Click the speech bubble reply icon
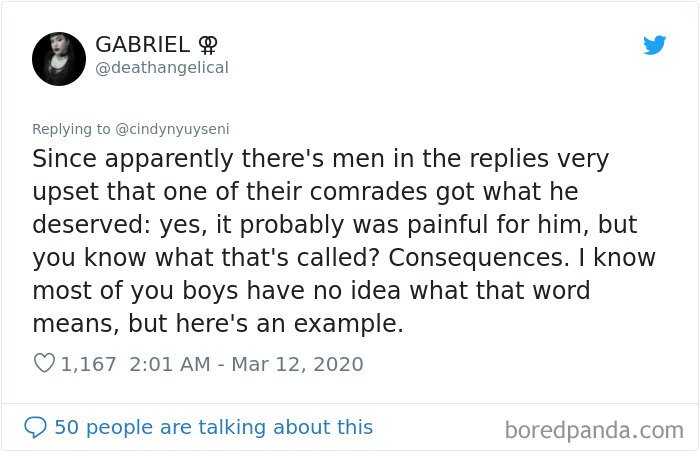 point(35,427)
